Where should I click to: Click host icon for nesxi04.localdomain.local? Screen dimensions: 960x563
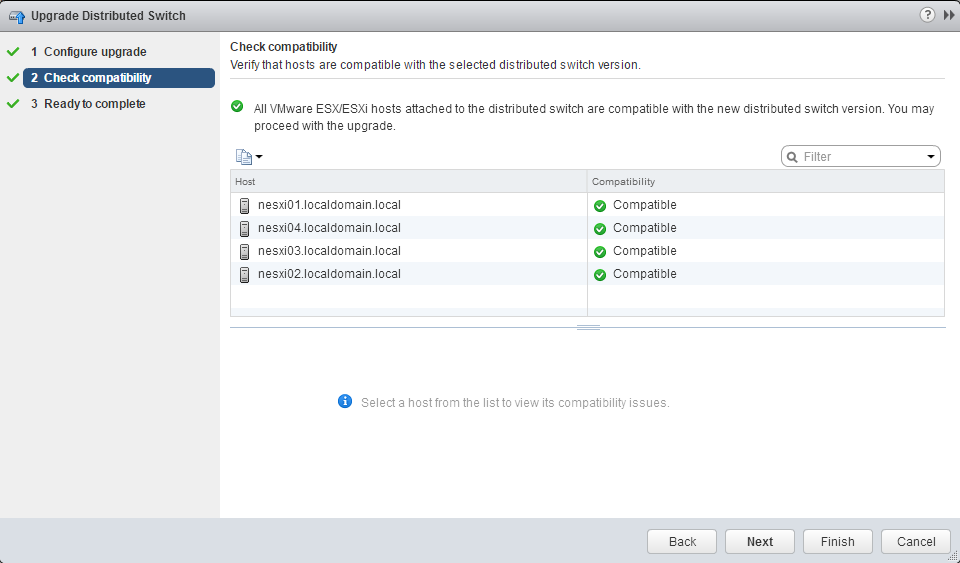click(245, 229)
